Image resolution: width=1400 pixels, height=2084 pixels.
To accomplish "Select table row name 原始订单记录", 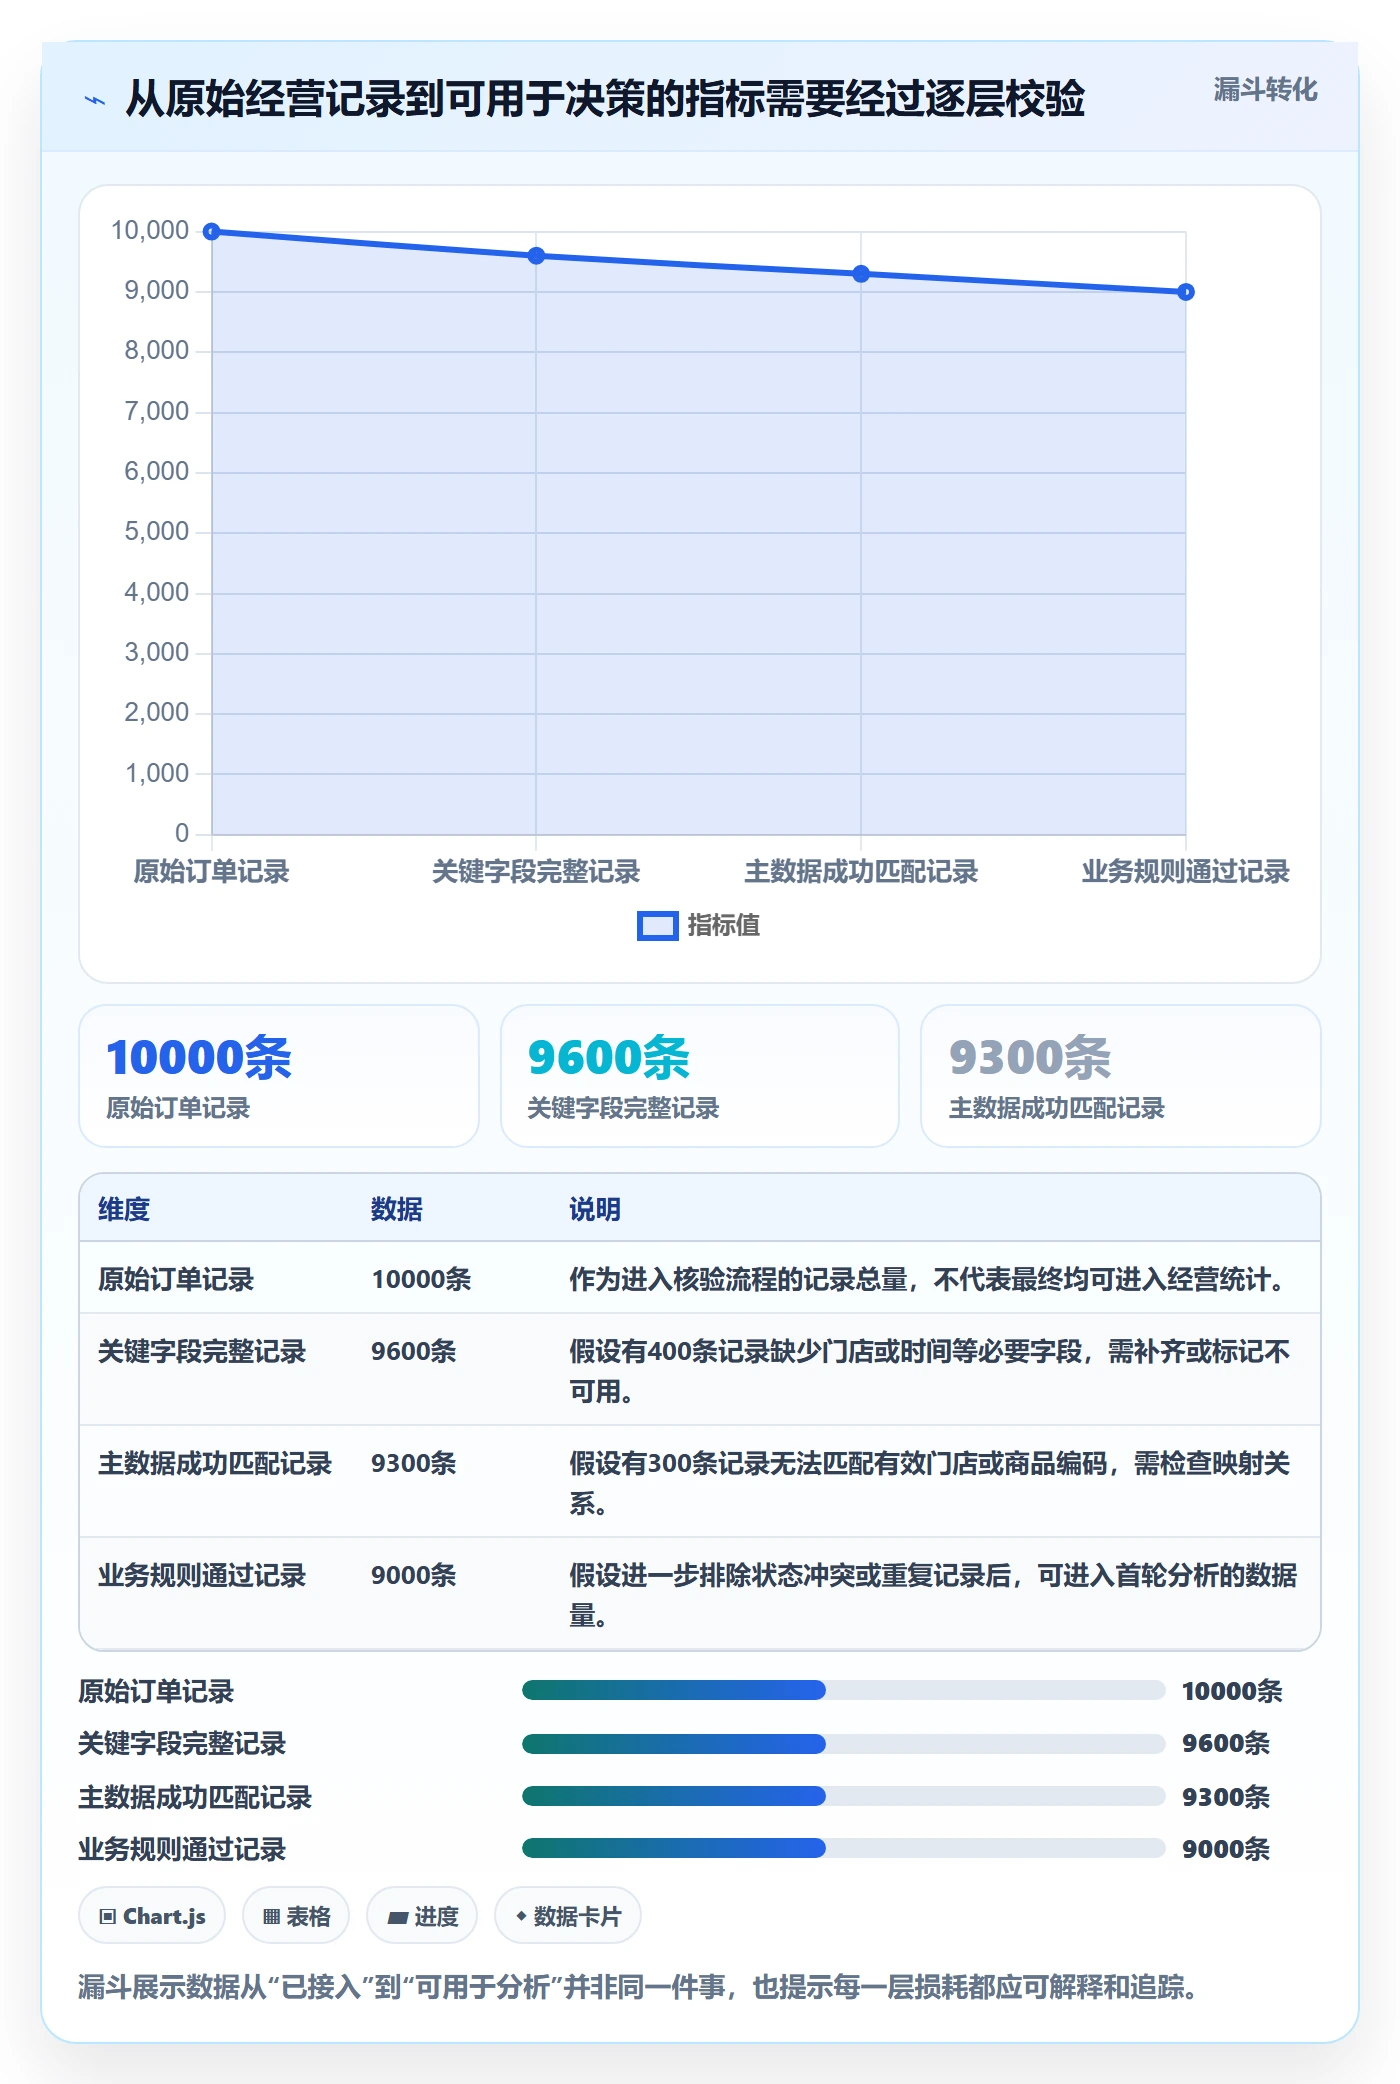I will tap(176, 1279).
